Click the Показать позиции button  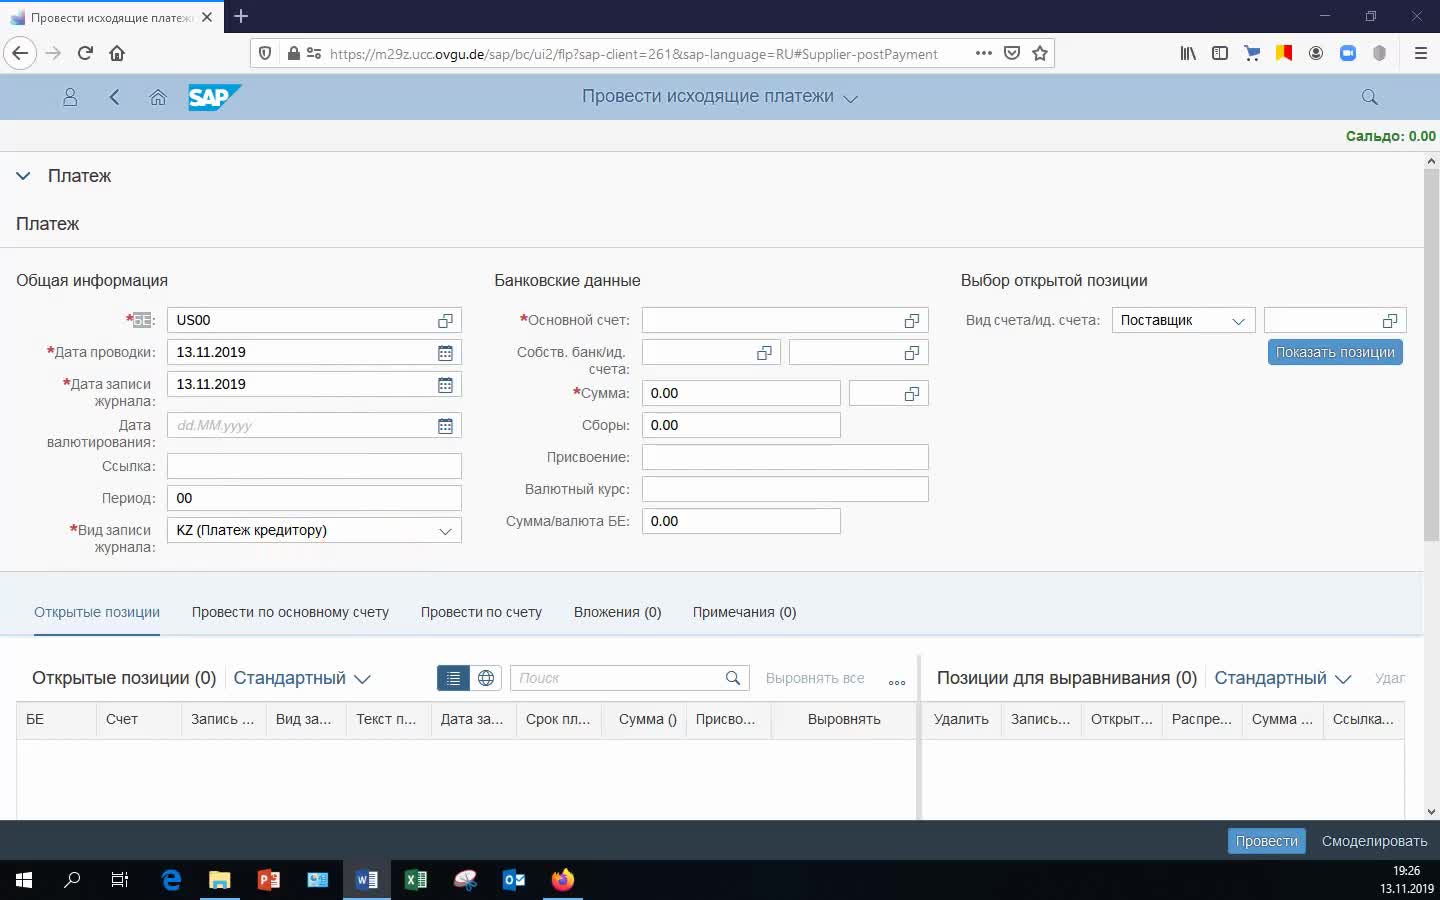coord(1335,352)
